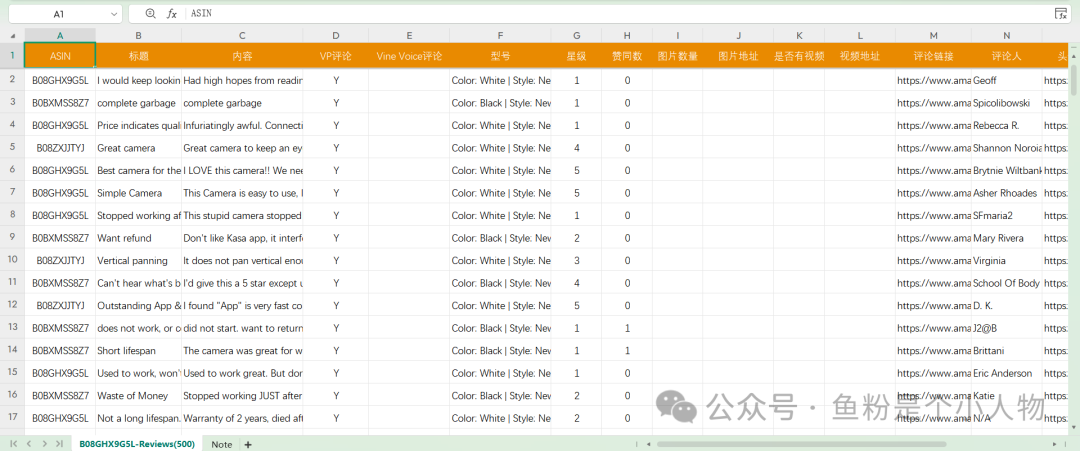Click the 图片地址 header cell
The image size is (1080, 451).
pyautogui.click(x=738, y=56)
